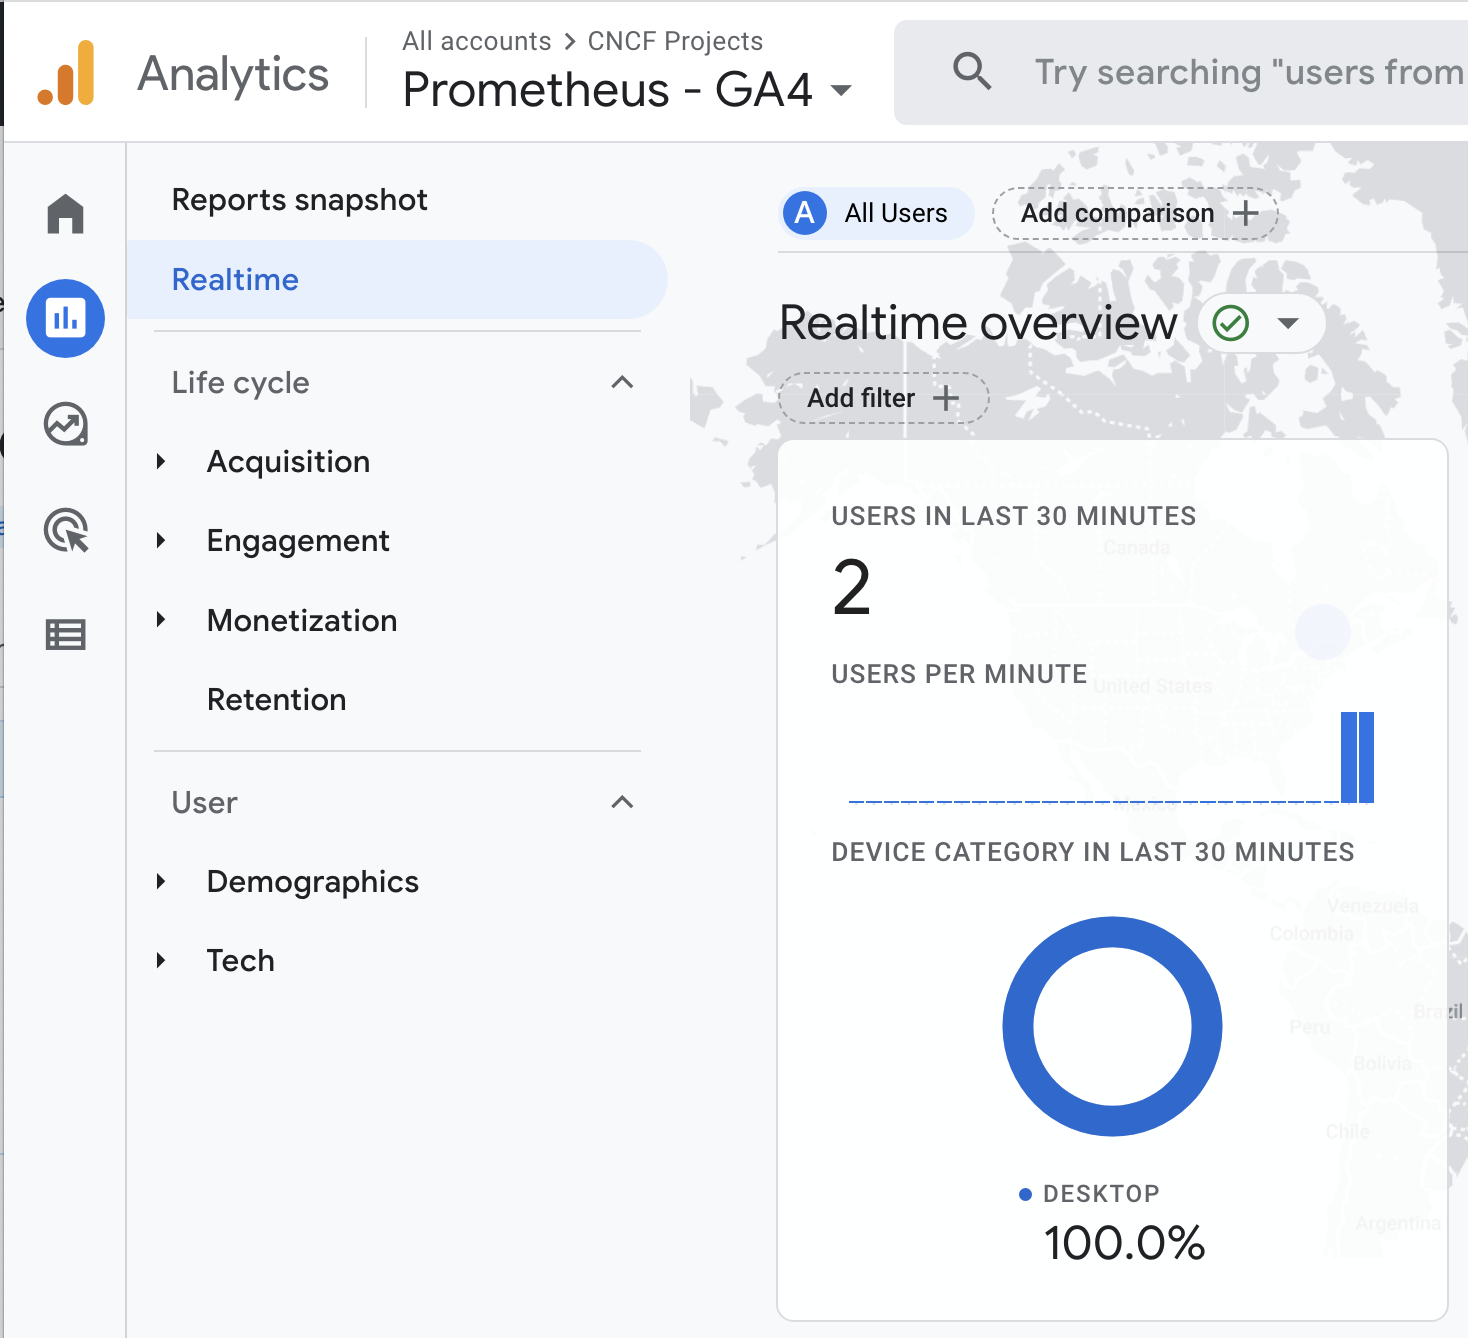The image size is (1468, 1338).
Task: Expand the Demographics arrow
Action: (x=161, y=881)
